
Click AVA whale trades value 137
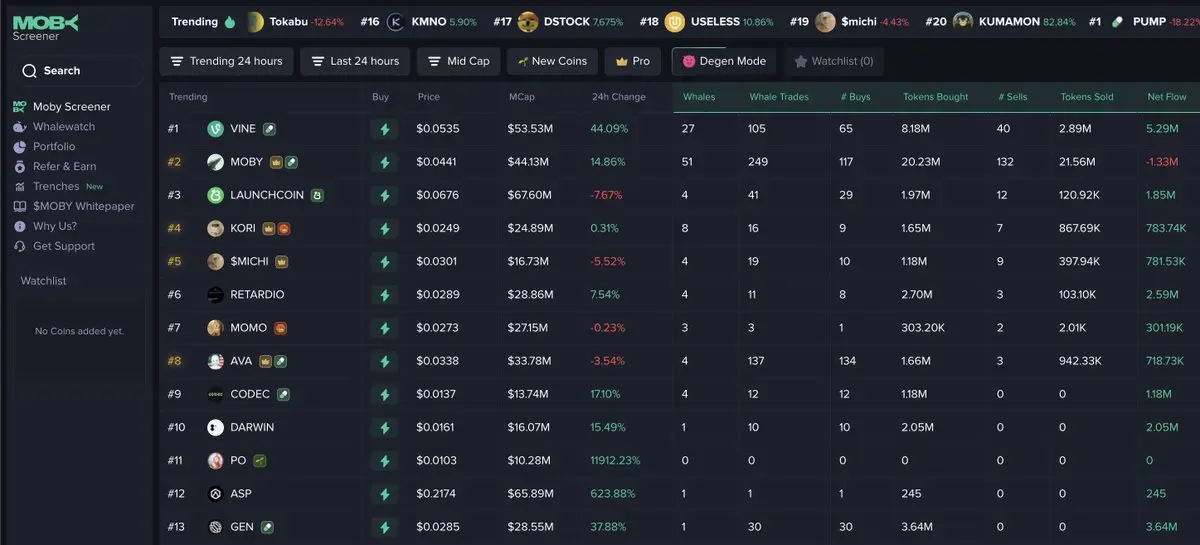(757, 361)
